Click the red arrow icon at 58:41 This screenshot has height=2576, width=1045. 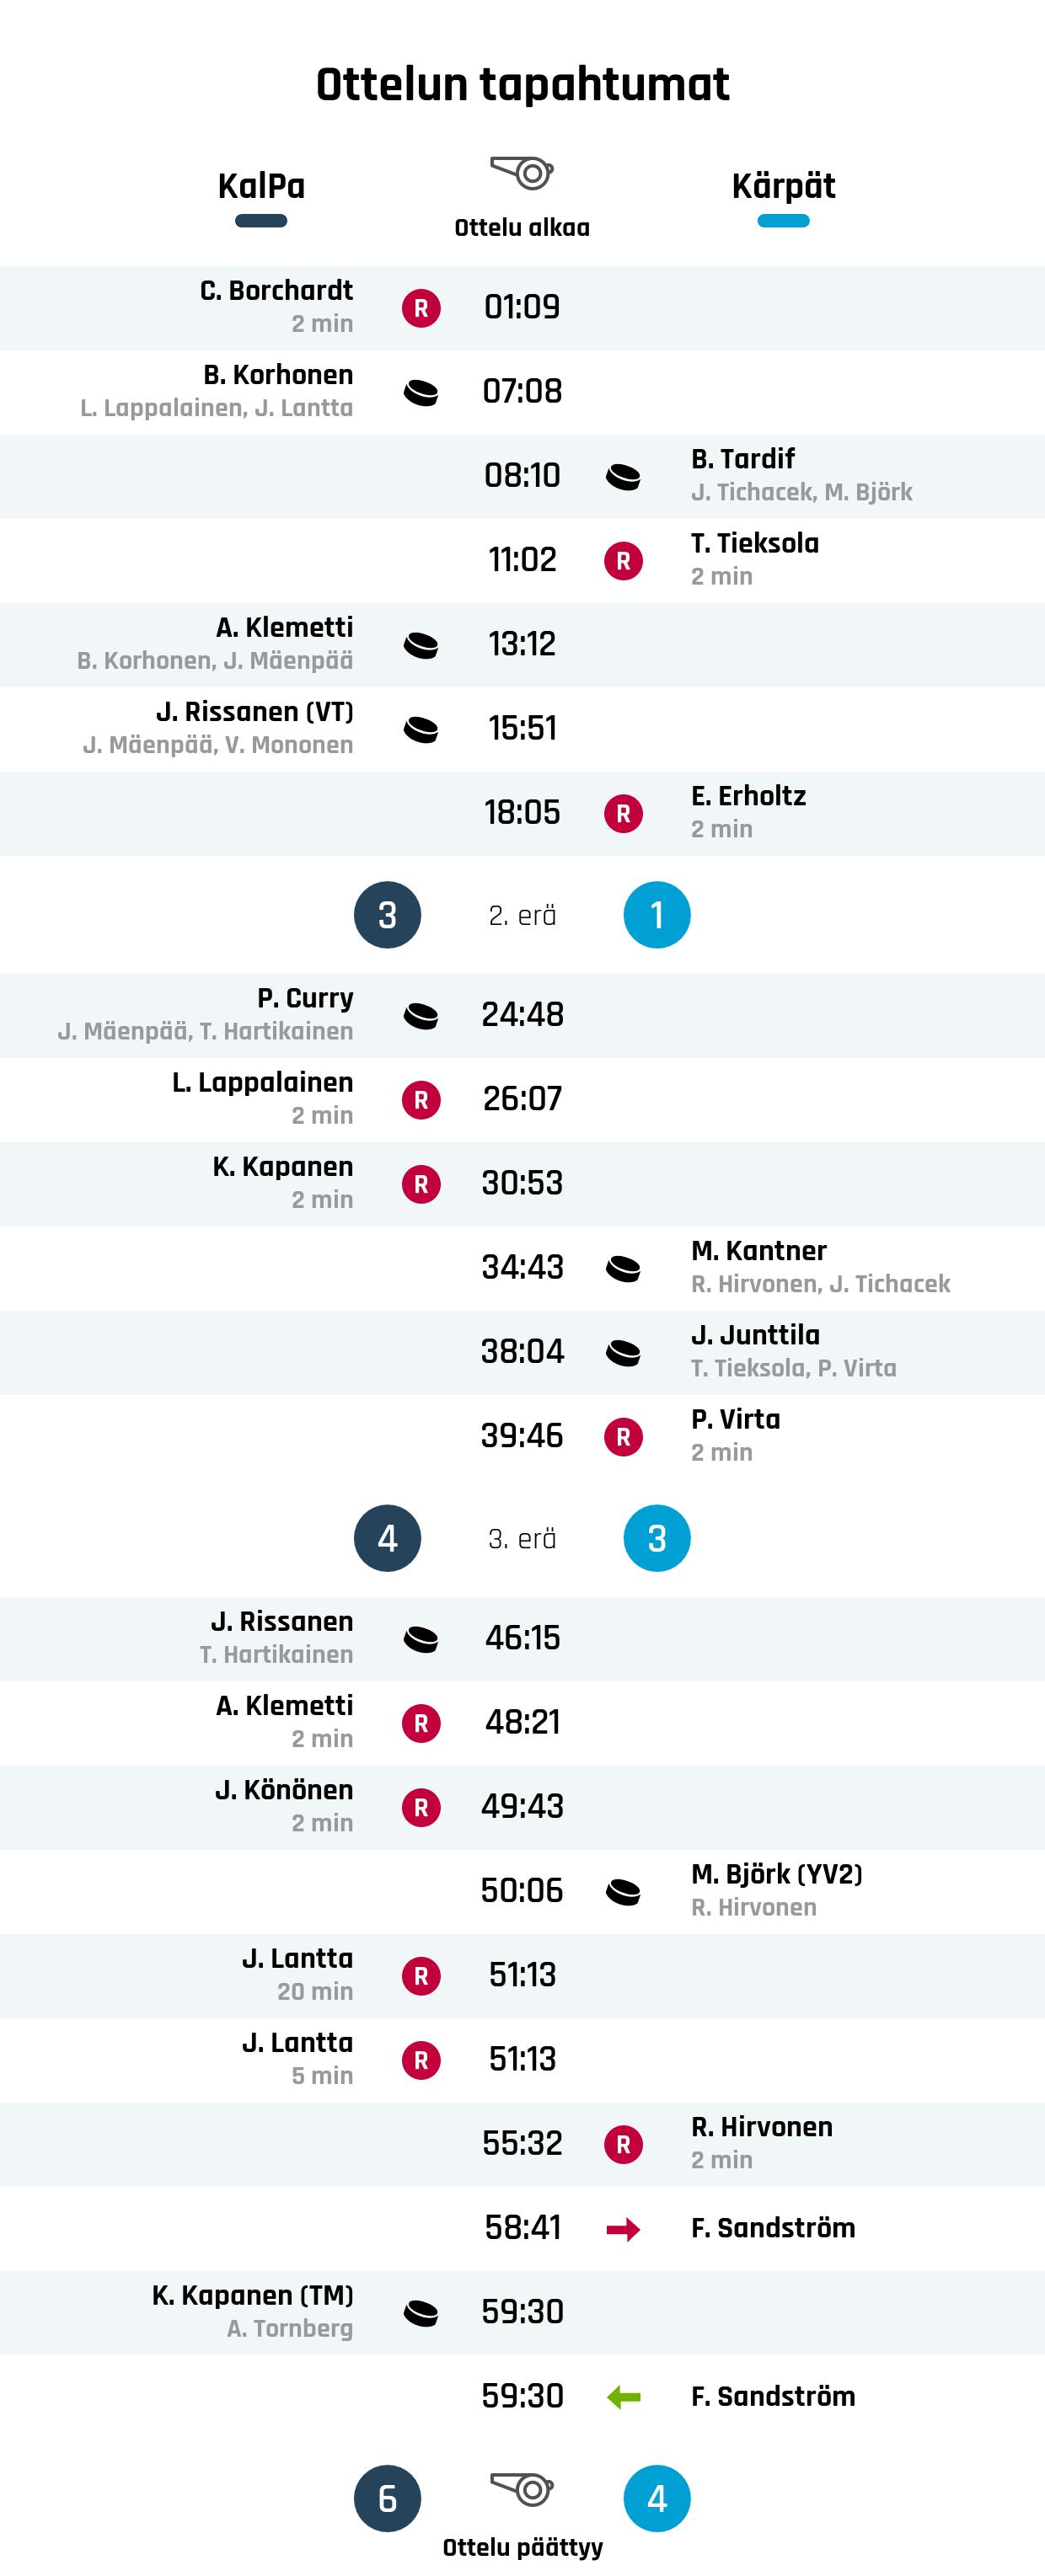[623, 2229]
